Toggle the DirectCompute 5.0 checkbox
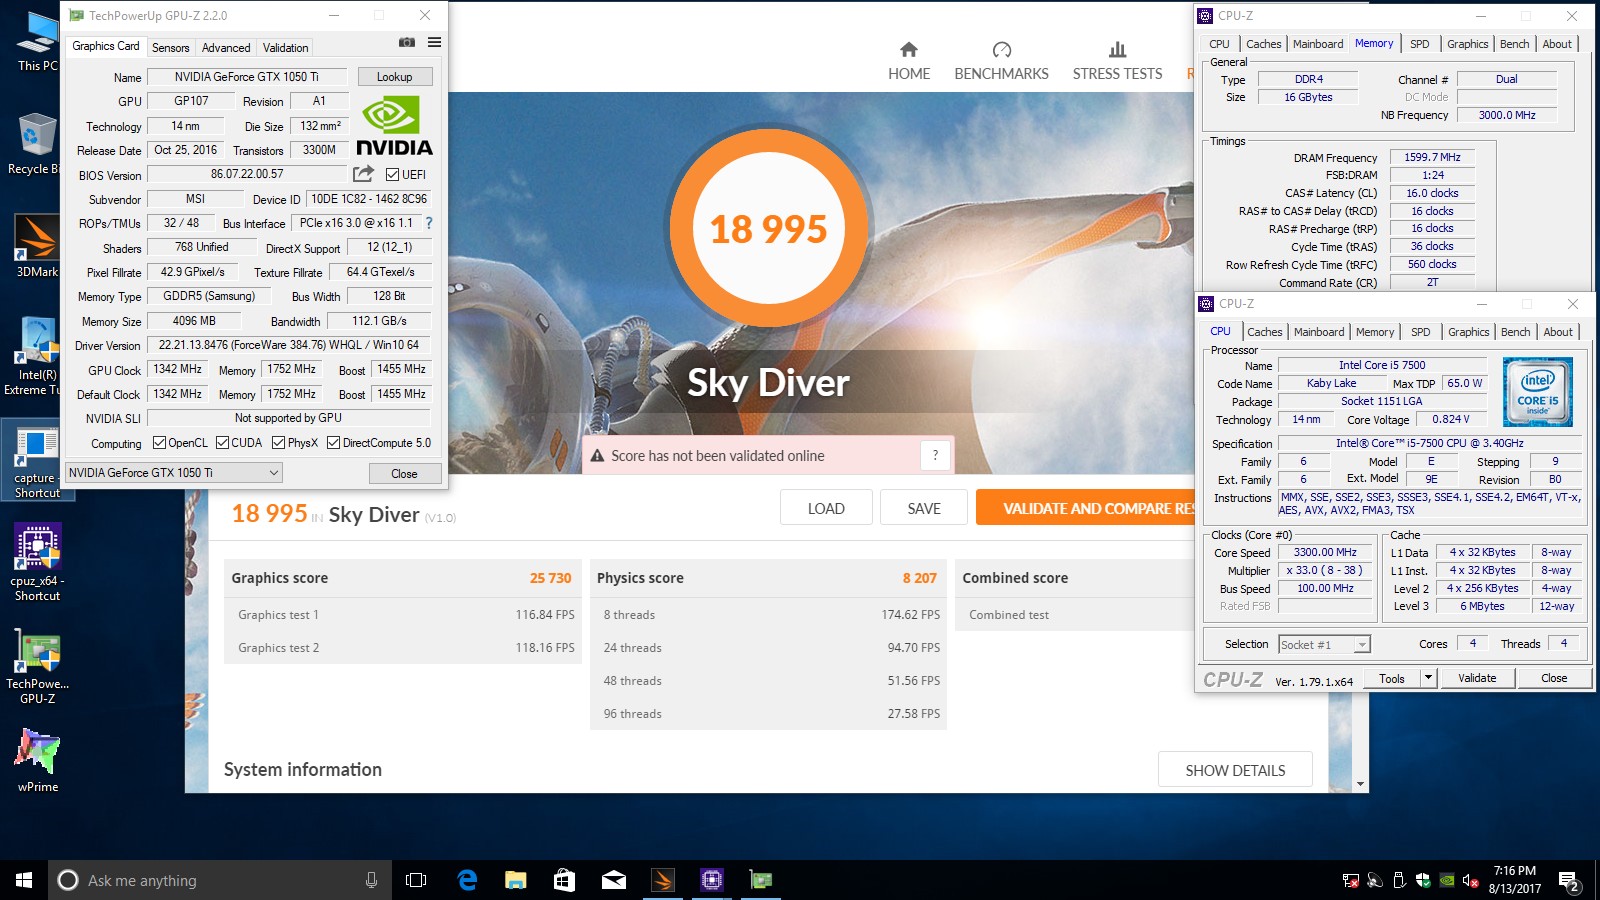The height and width of the screenshot is (900, 1600). pyautogui.click(x=334, y=443)
